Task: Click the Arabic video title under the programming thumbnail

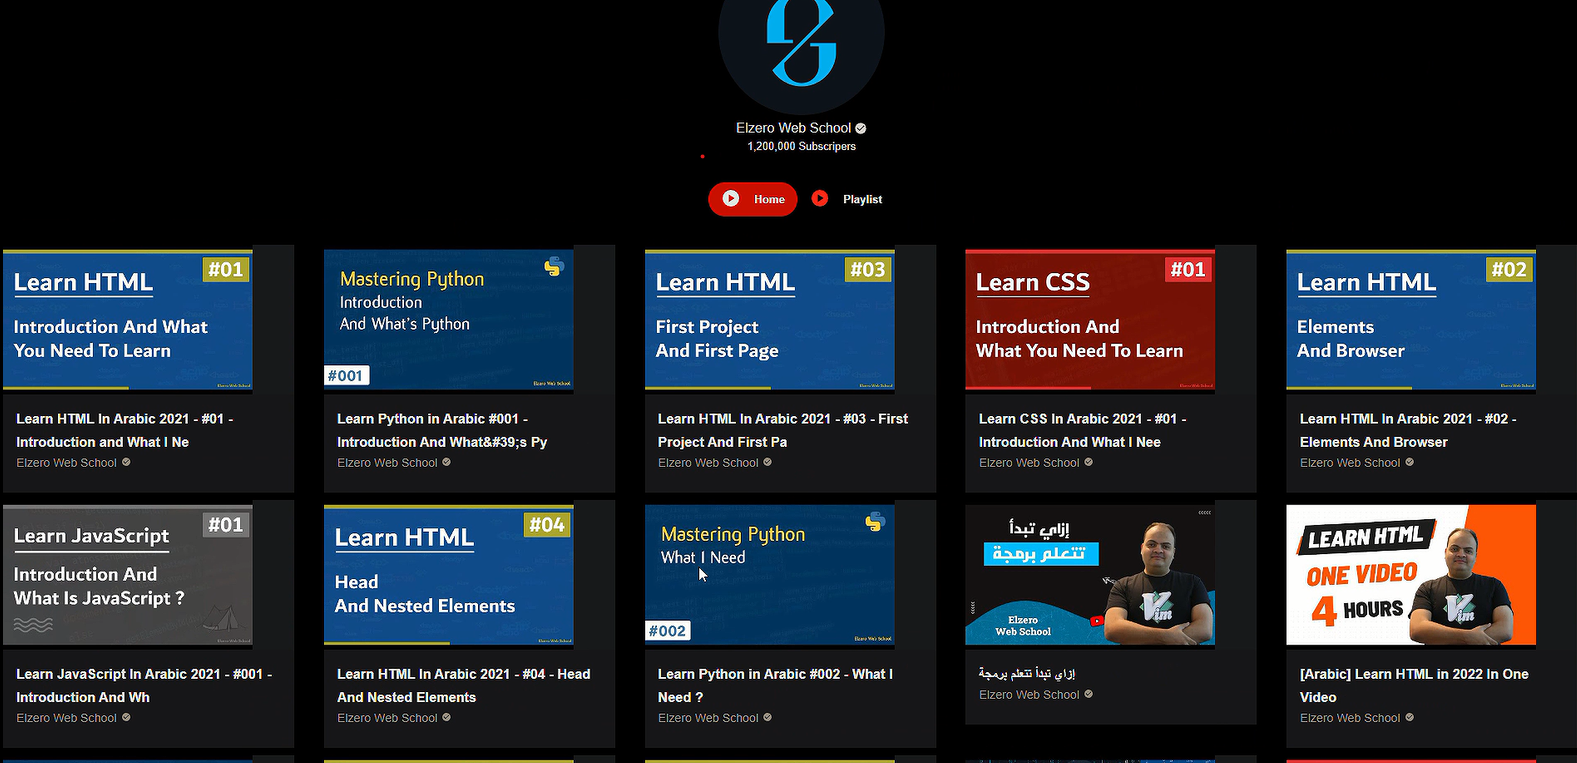Action: tap(1027, 674)
